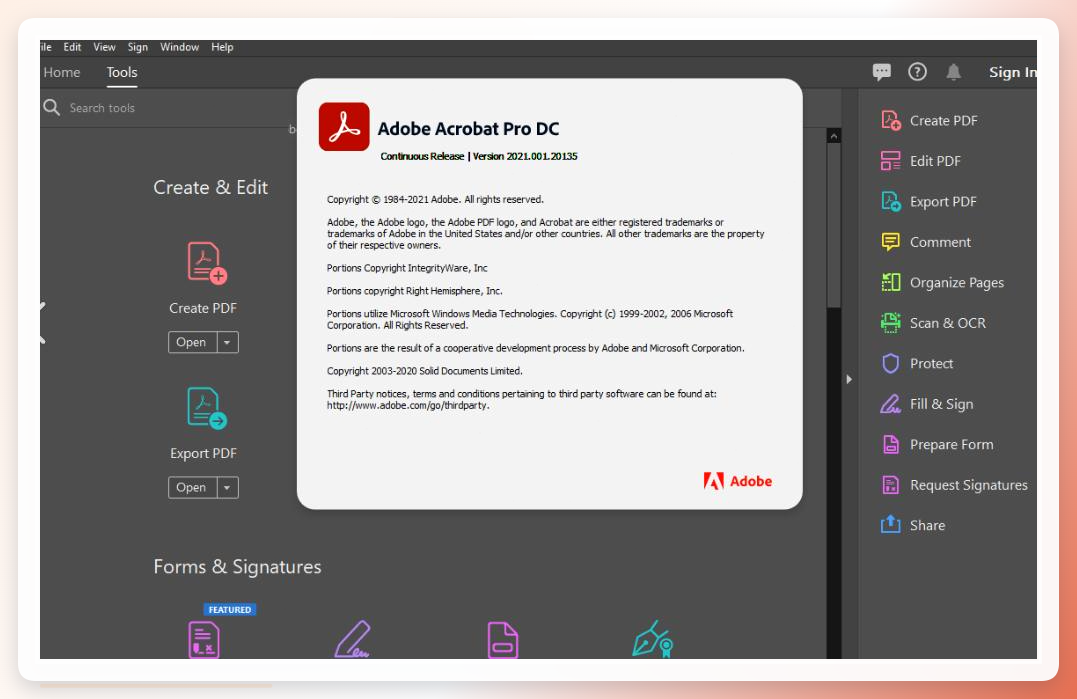Open the notifications bell icon

coord(953,71)
